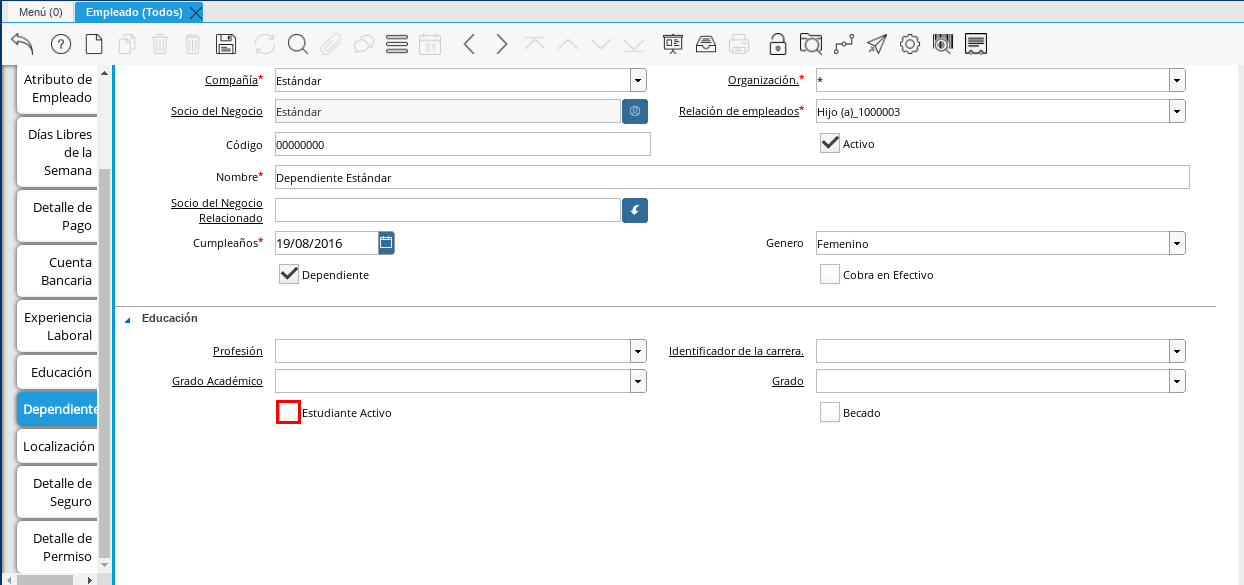Viewport: 1244px width, 585px height.
Task: Click the gear process icon in toolbar
Action: pos(909,44)
